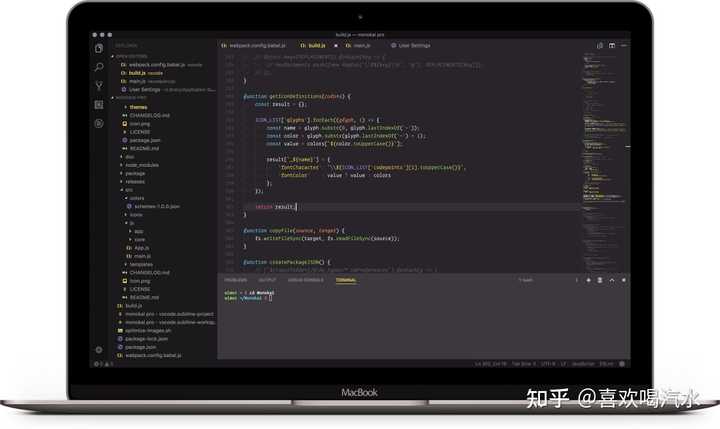This screenshot has height=429, width=720.
Task: Click the minimap code overview
Action: click(x=605, y=161)
